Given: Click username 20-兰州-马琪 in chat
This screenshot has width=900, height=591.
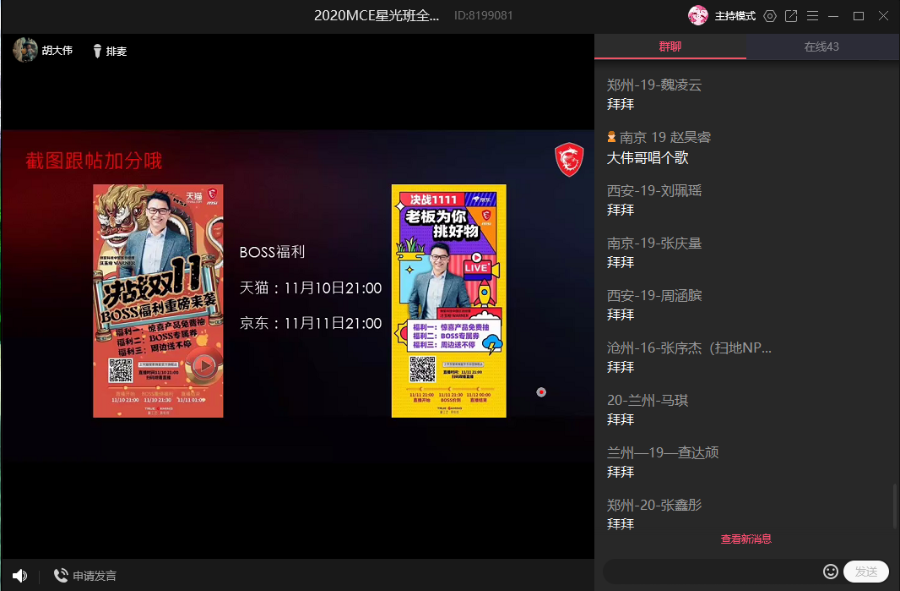Looking at the screenshot, I should point(647,400).
